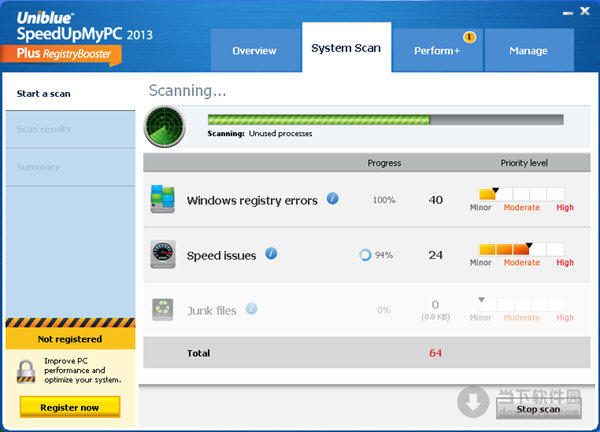This screenshot has height=432, width=600.
Task: Click the Speed issues label
Action: click(221, 256)
